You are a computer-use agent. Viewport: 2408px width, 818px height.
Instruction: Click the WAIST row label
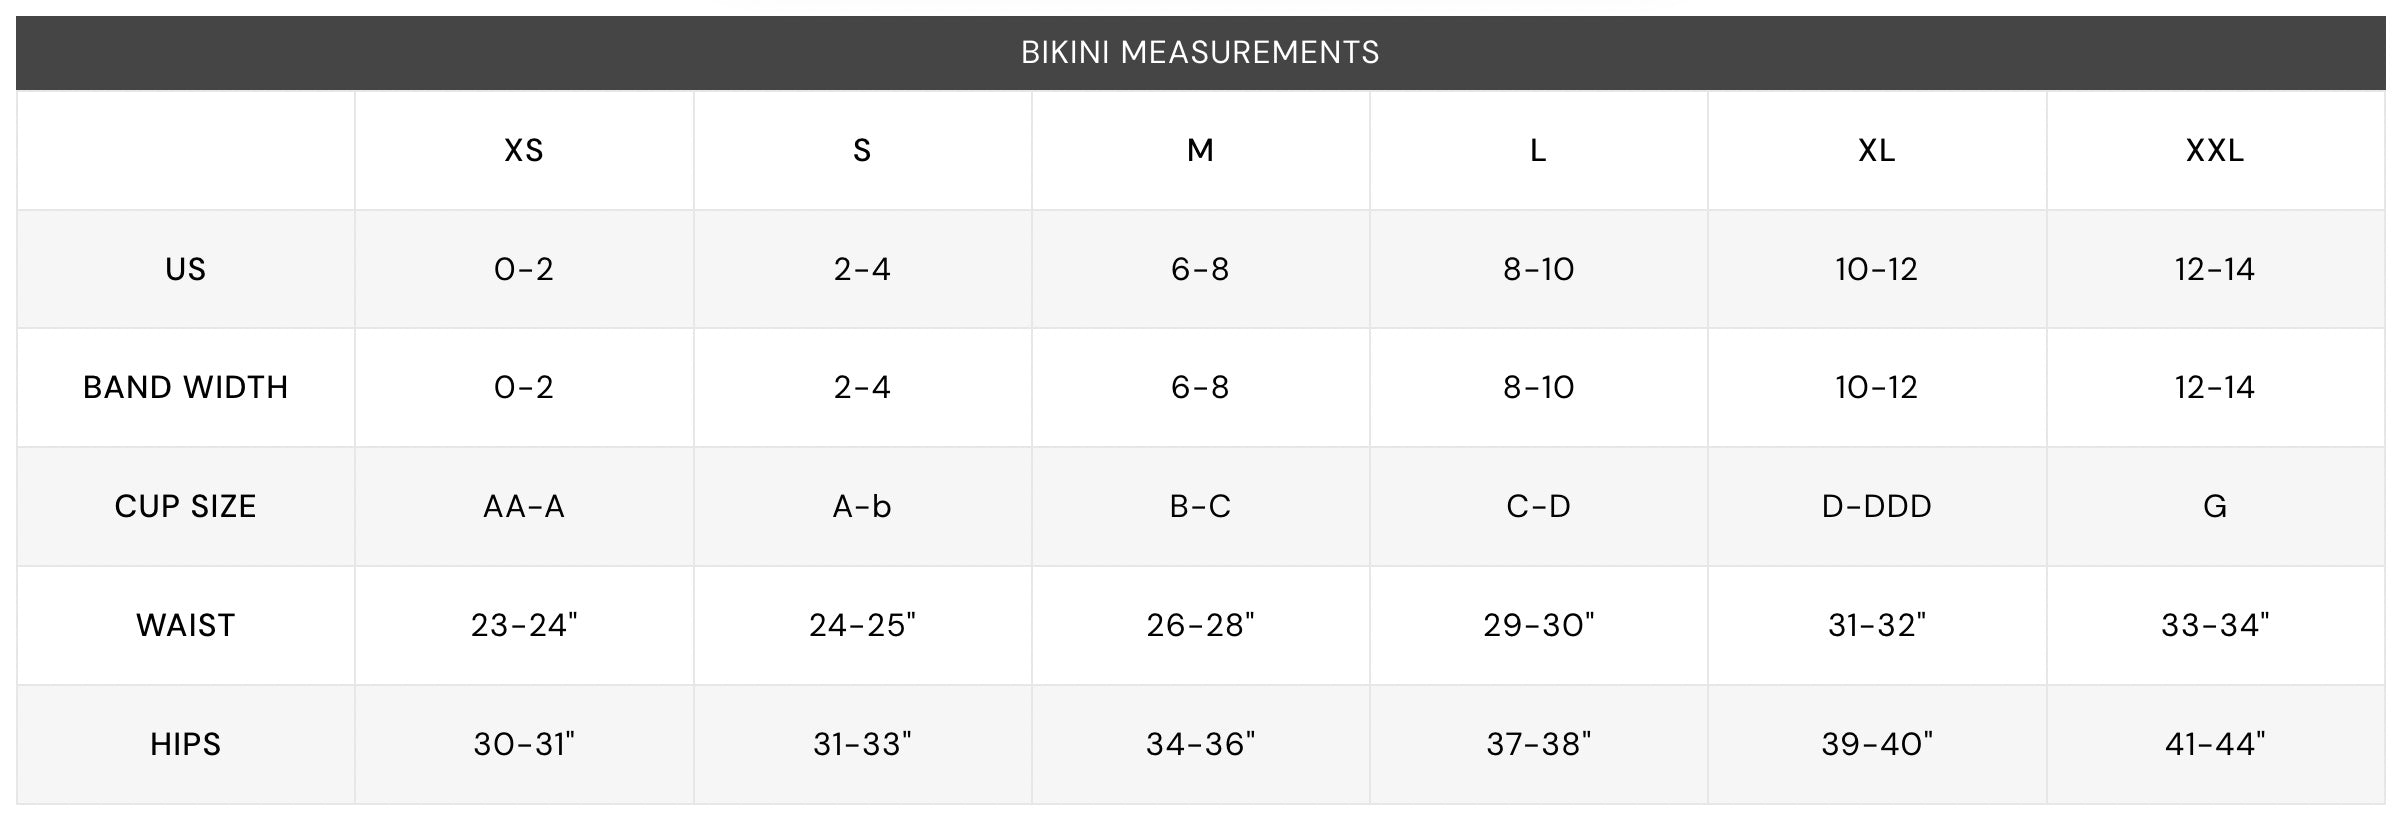click(x=186, y=625)
